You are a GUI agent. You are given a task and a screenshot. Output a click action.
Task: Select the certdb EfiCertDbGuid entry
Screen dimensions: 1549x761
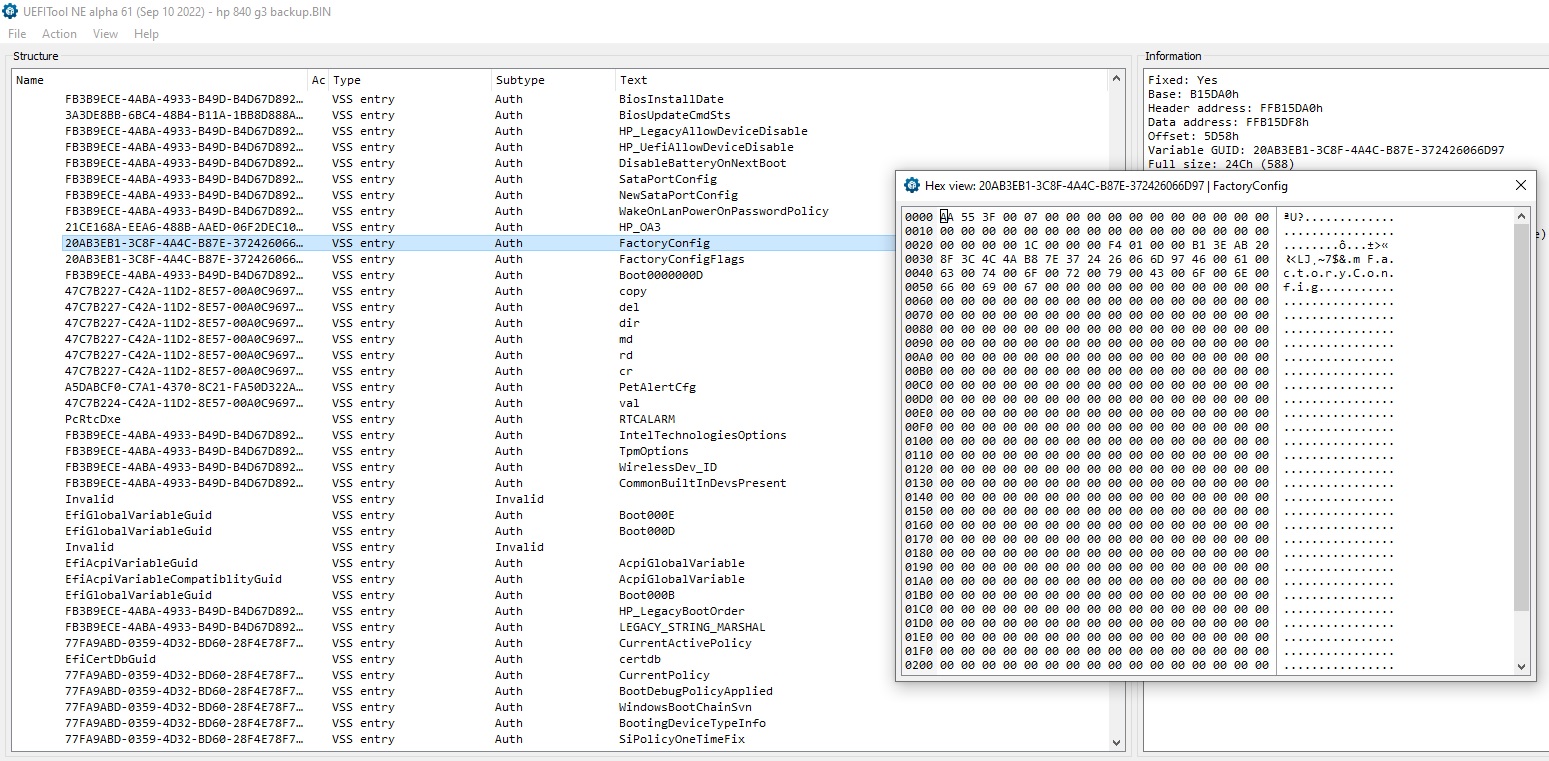point(638,659)
